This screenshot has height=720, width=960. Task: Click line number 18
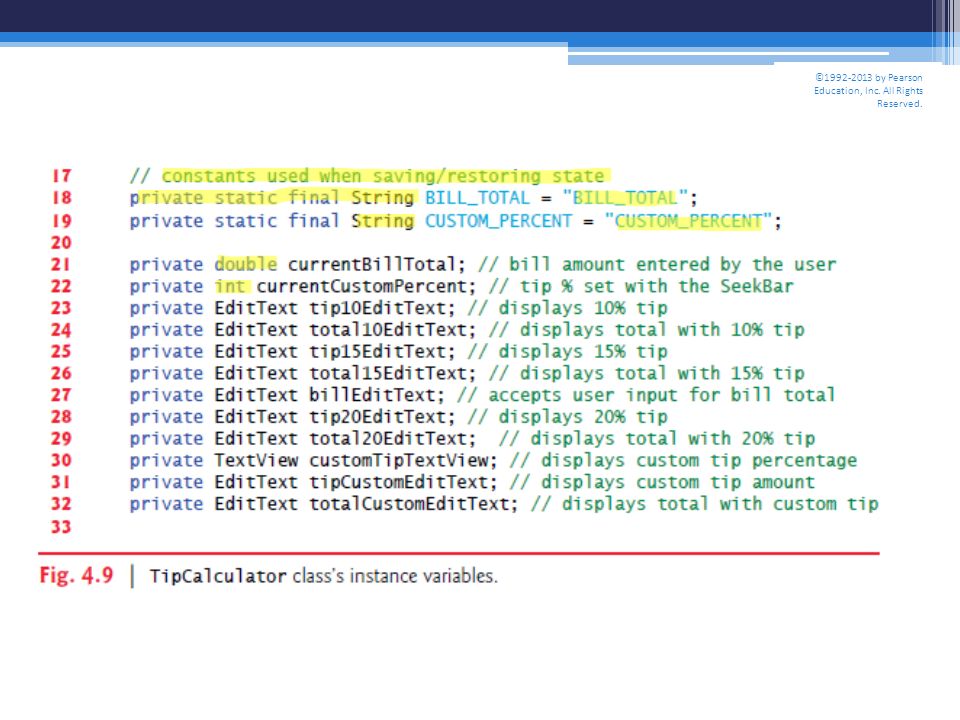61,198
